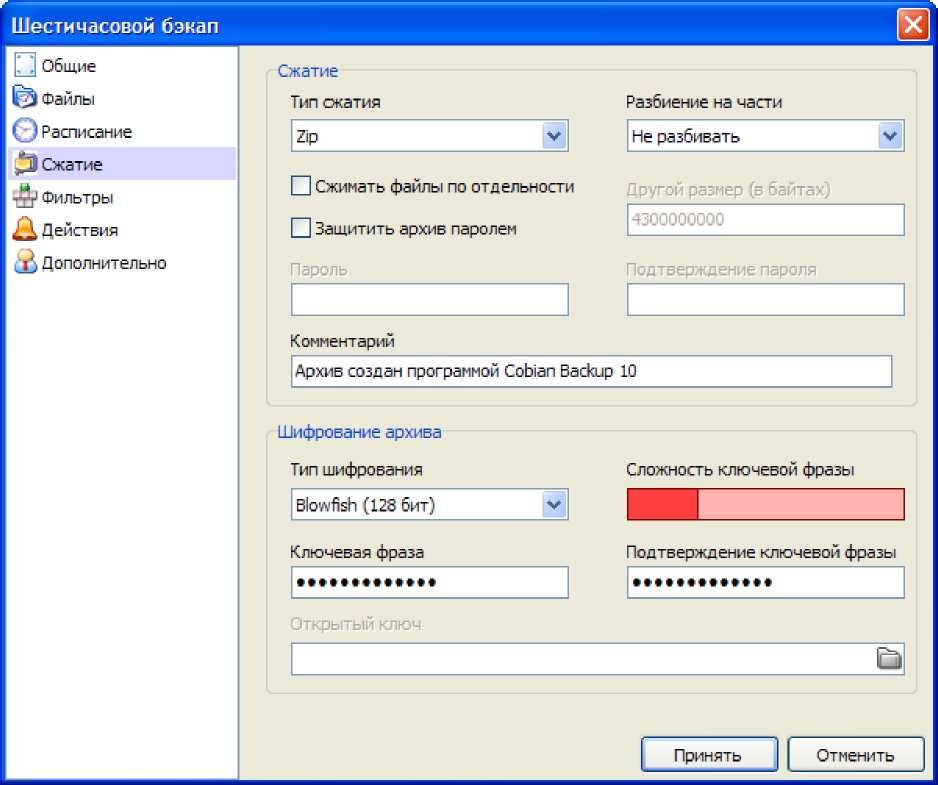This screenshot has height=785, width=938.
Task: Click the window title Шестичасовой бэкап
Action: click(115, 26)
